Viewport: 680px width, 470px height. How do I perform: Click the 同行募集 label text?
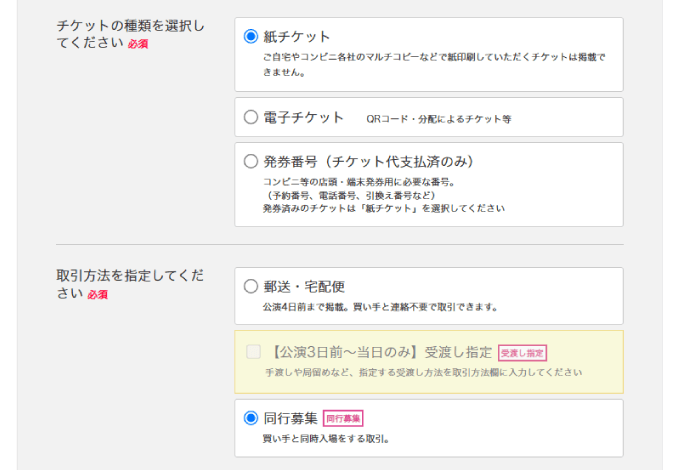(291, 418)
